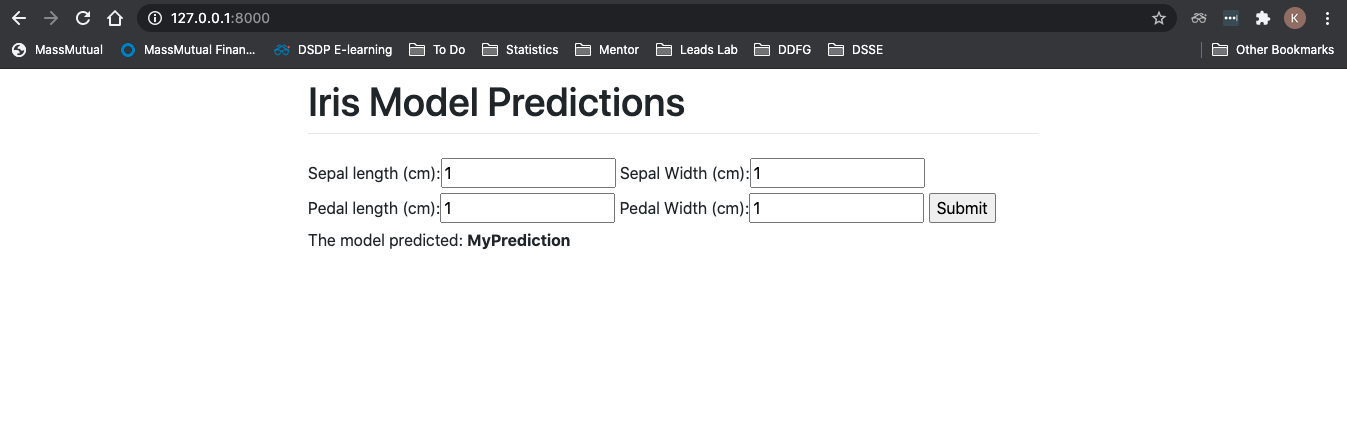
Task: Reload the page with the refresh icon
Action: (x=83, y=18)
